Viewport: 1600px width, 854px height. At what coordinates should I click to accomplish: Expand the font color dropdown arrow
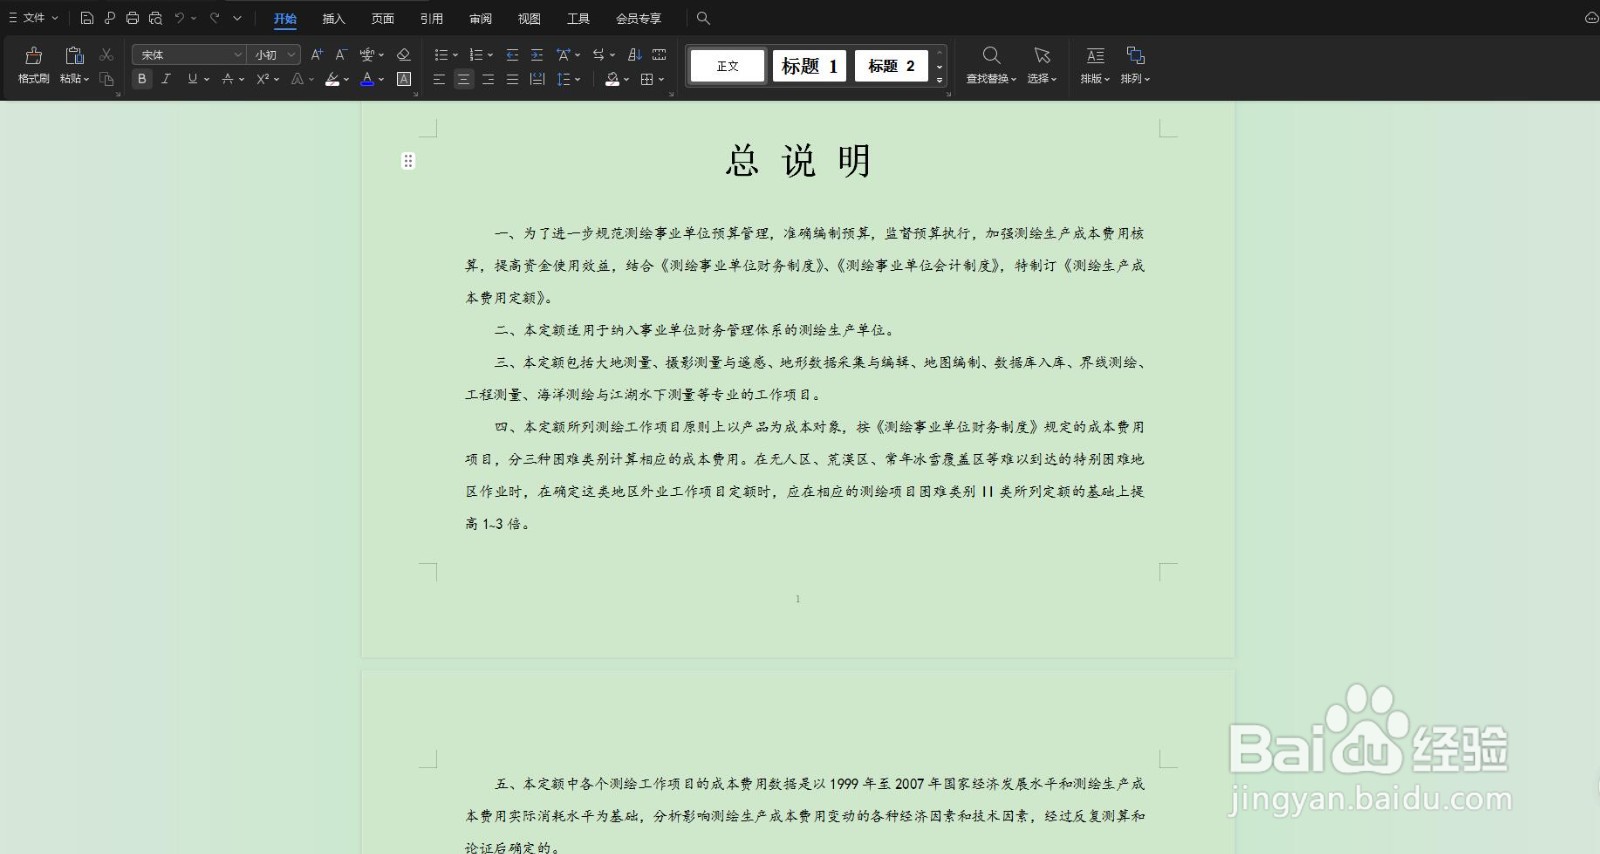pos(381,79)
